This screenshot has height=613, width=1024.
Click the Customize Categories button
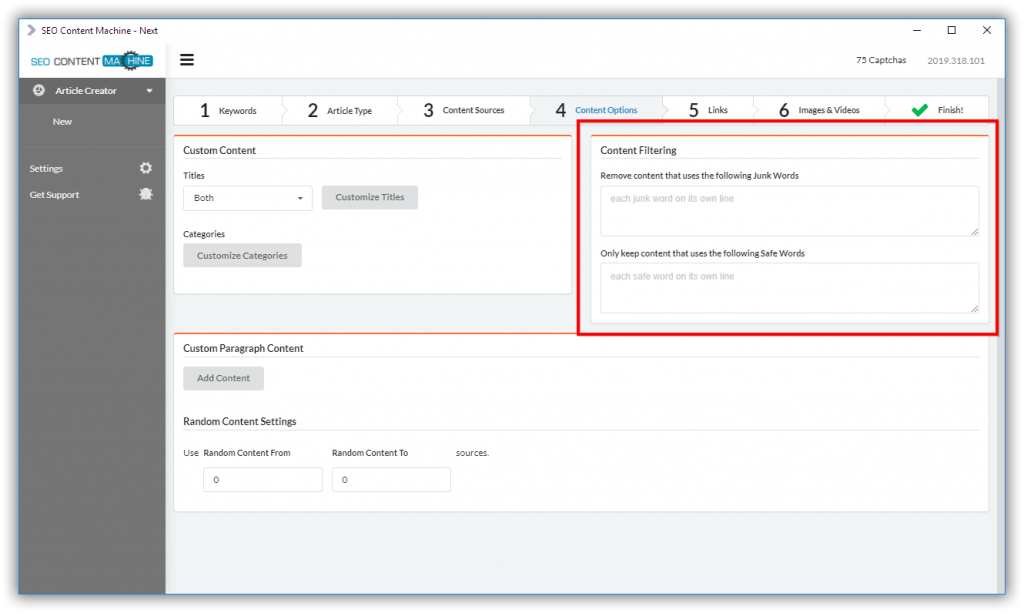tap(242, 255)
